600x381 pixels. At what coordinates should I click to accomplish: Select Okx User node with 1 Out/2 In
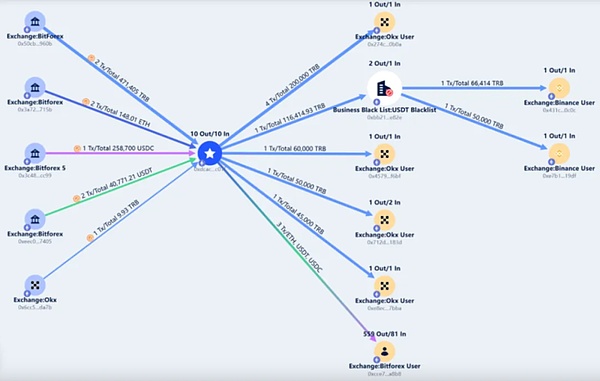click(384, 220)
